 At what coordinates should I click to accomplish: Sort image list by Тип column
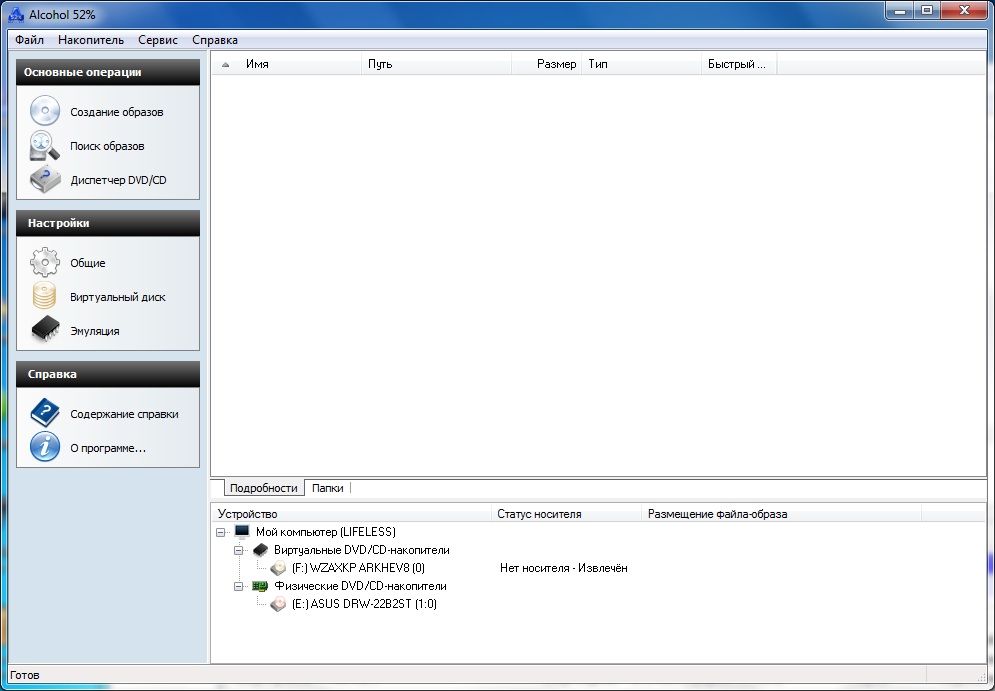click(642, 64)
